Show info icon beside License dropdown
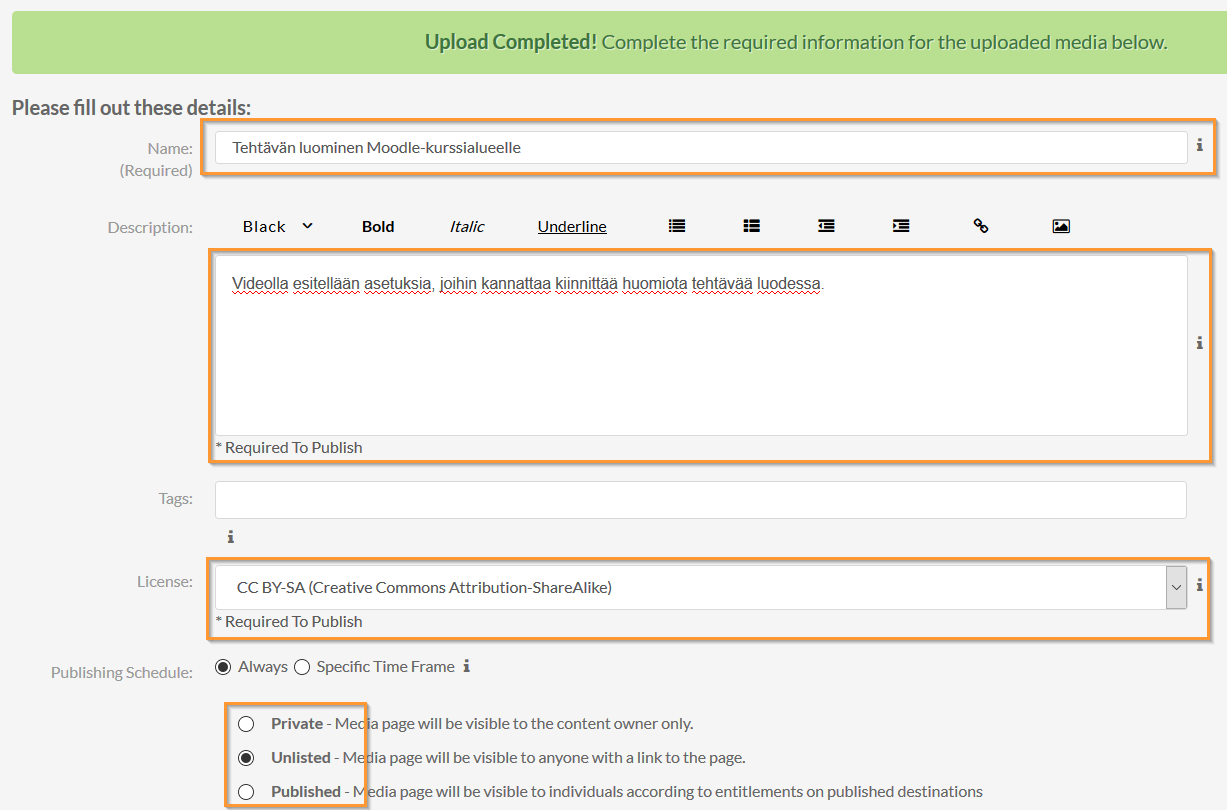 [1199, 585]
